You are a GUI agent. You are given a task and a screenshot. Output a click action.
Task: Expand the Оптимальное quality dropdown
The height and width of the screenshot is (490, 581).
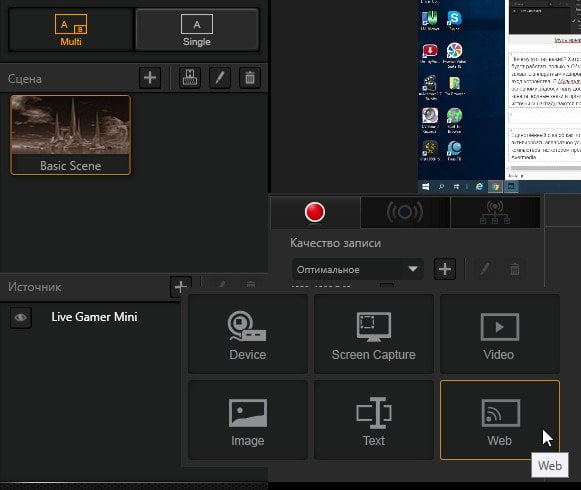(x=358, y=269)
